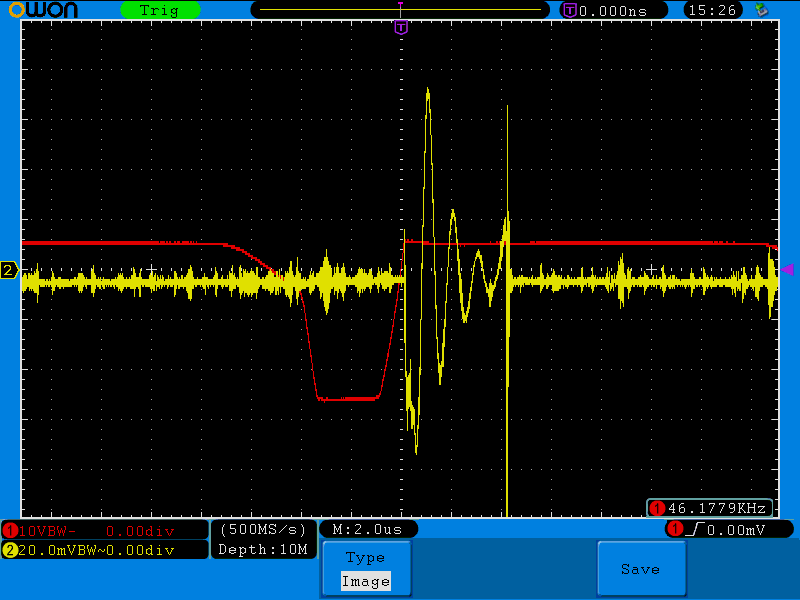Click the yellow channel 2 ground marker

(x=9, y=270)
